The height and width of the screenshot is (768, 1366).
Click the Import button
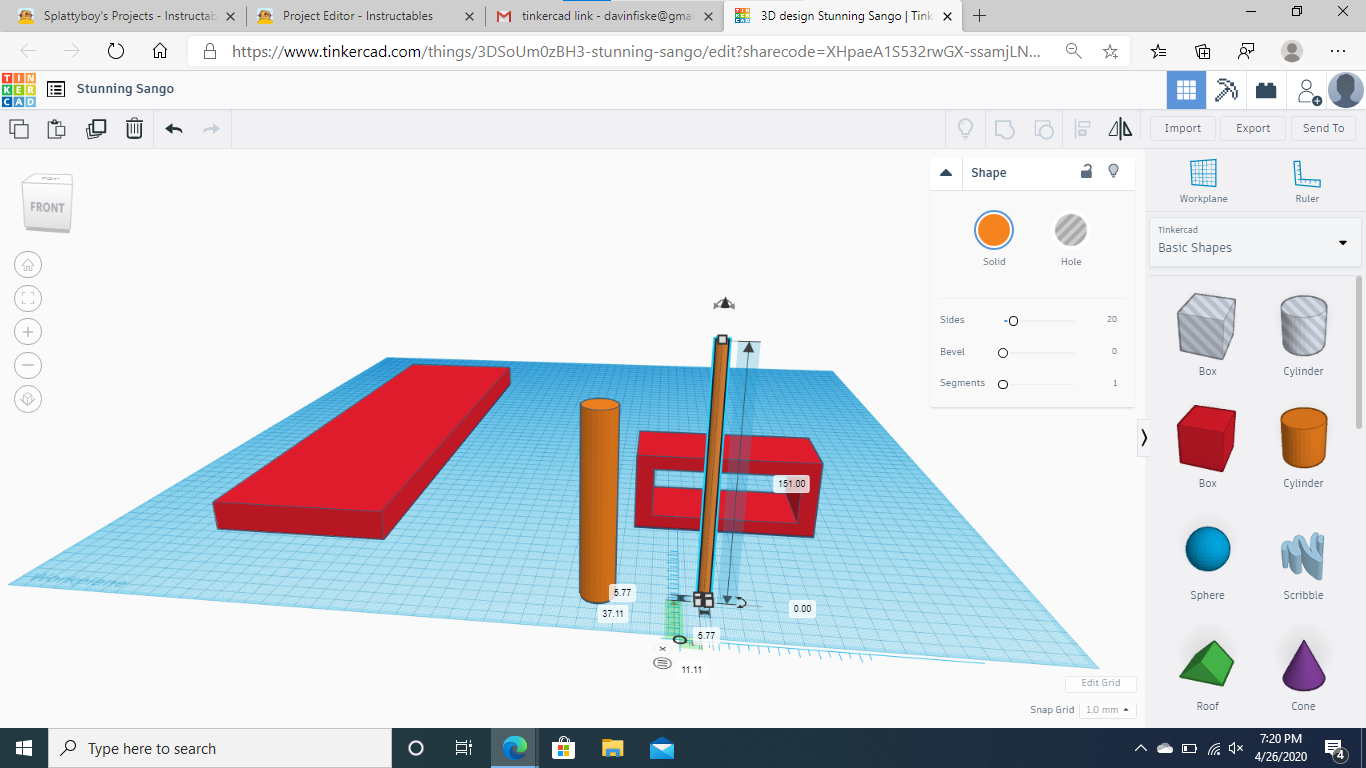click(1183, 128)
